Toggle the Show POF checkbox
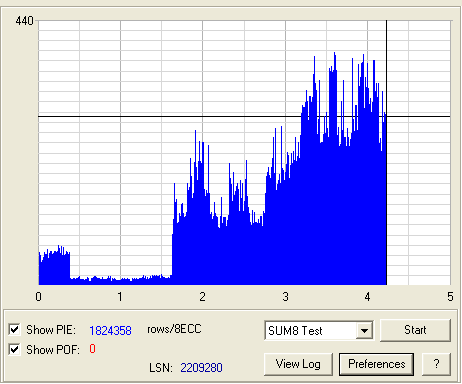The width and height of the screenshot is (462, 384). [x=14, y=349]
